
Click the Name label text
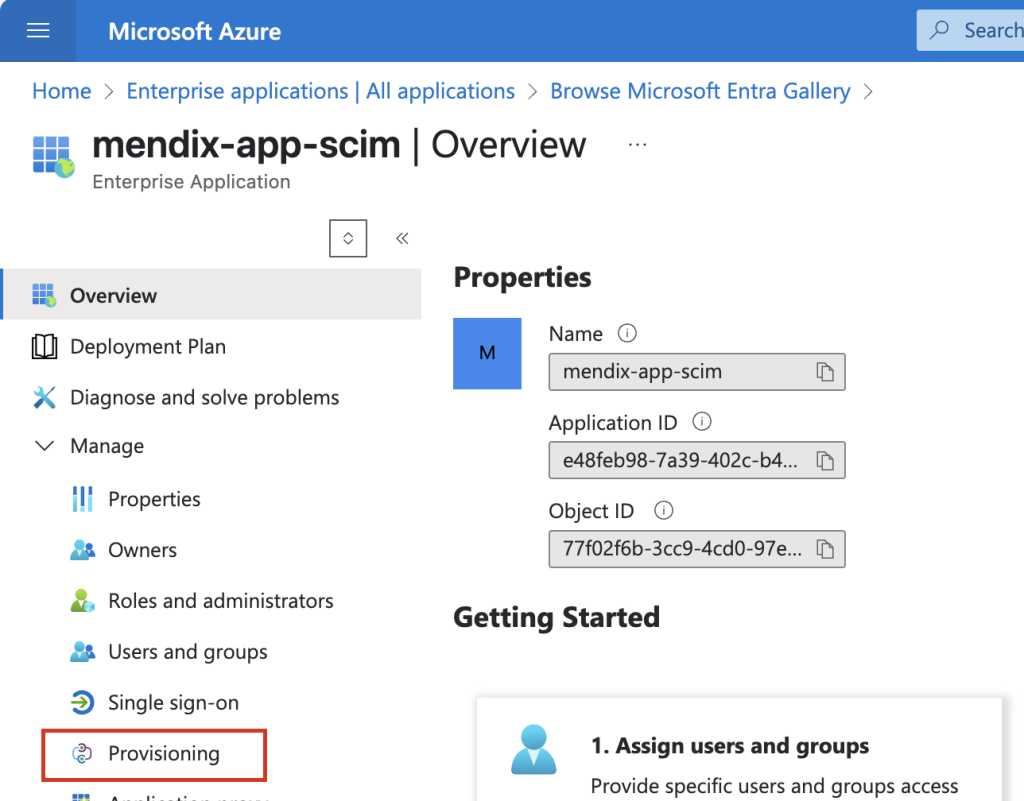coord(575,334)
